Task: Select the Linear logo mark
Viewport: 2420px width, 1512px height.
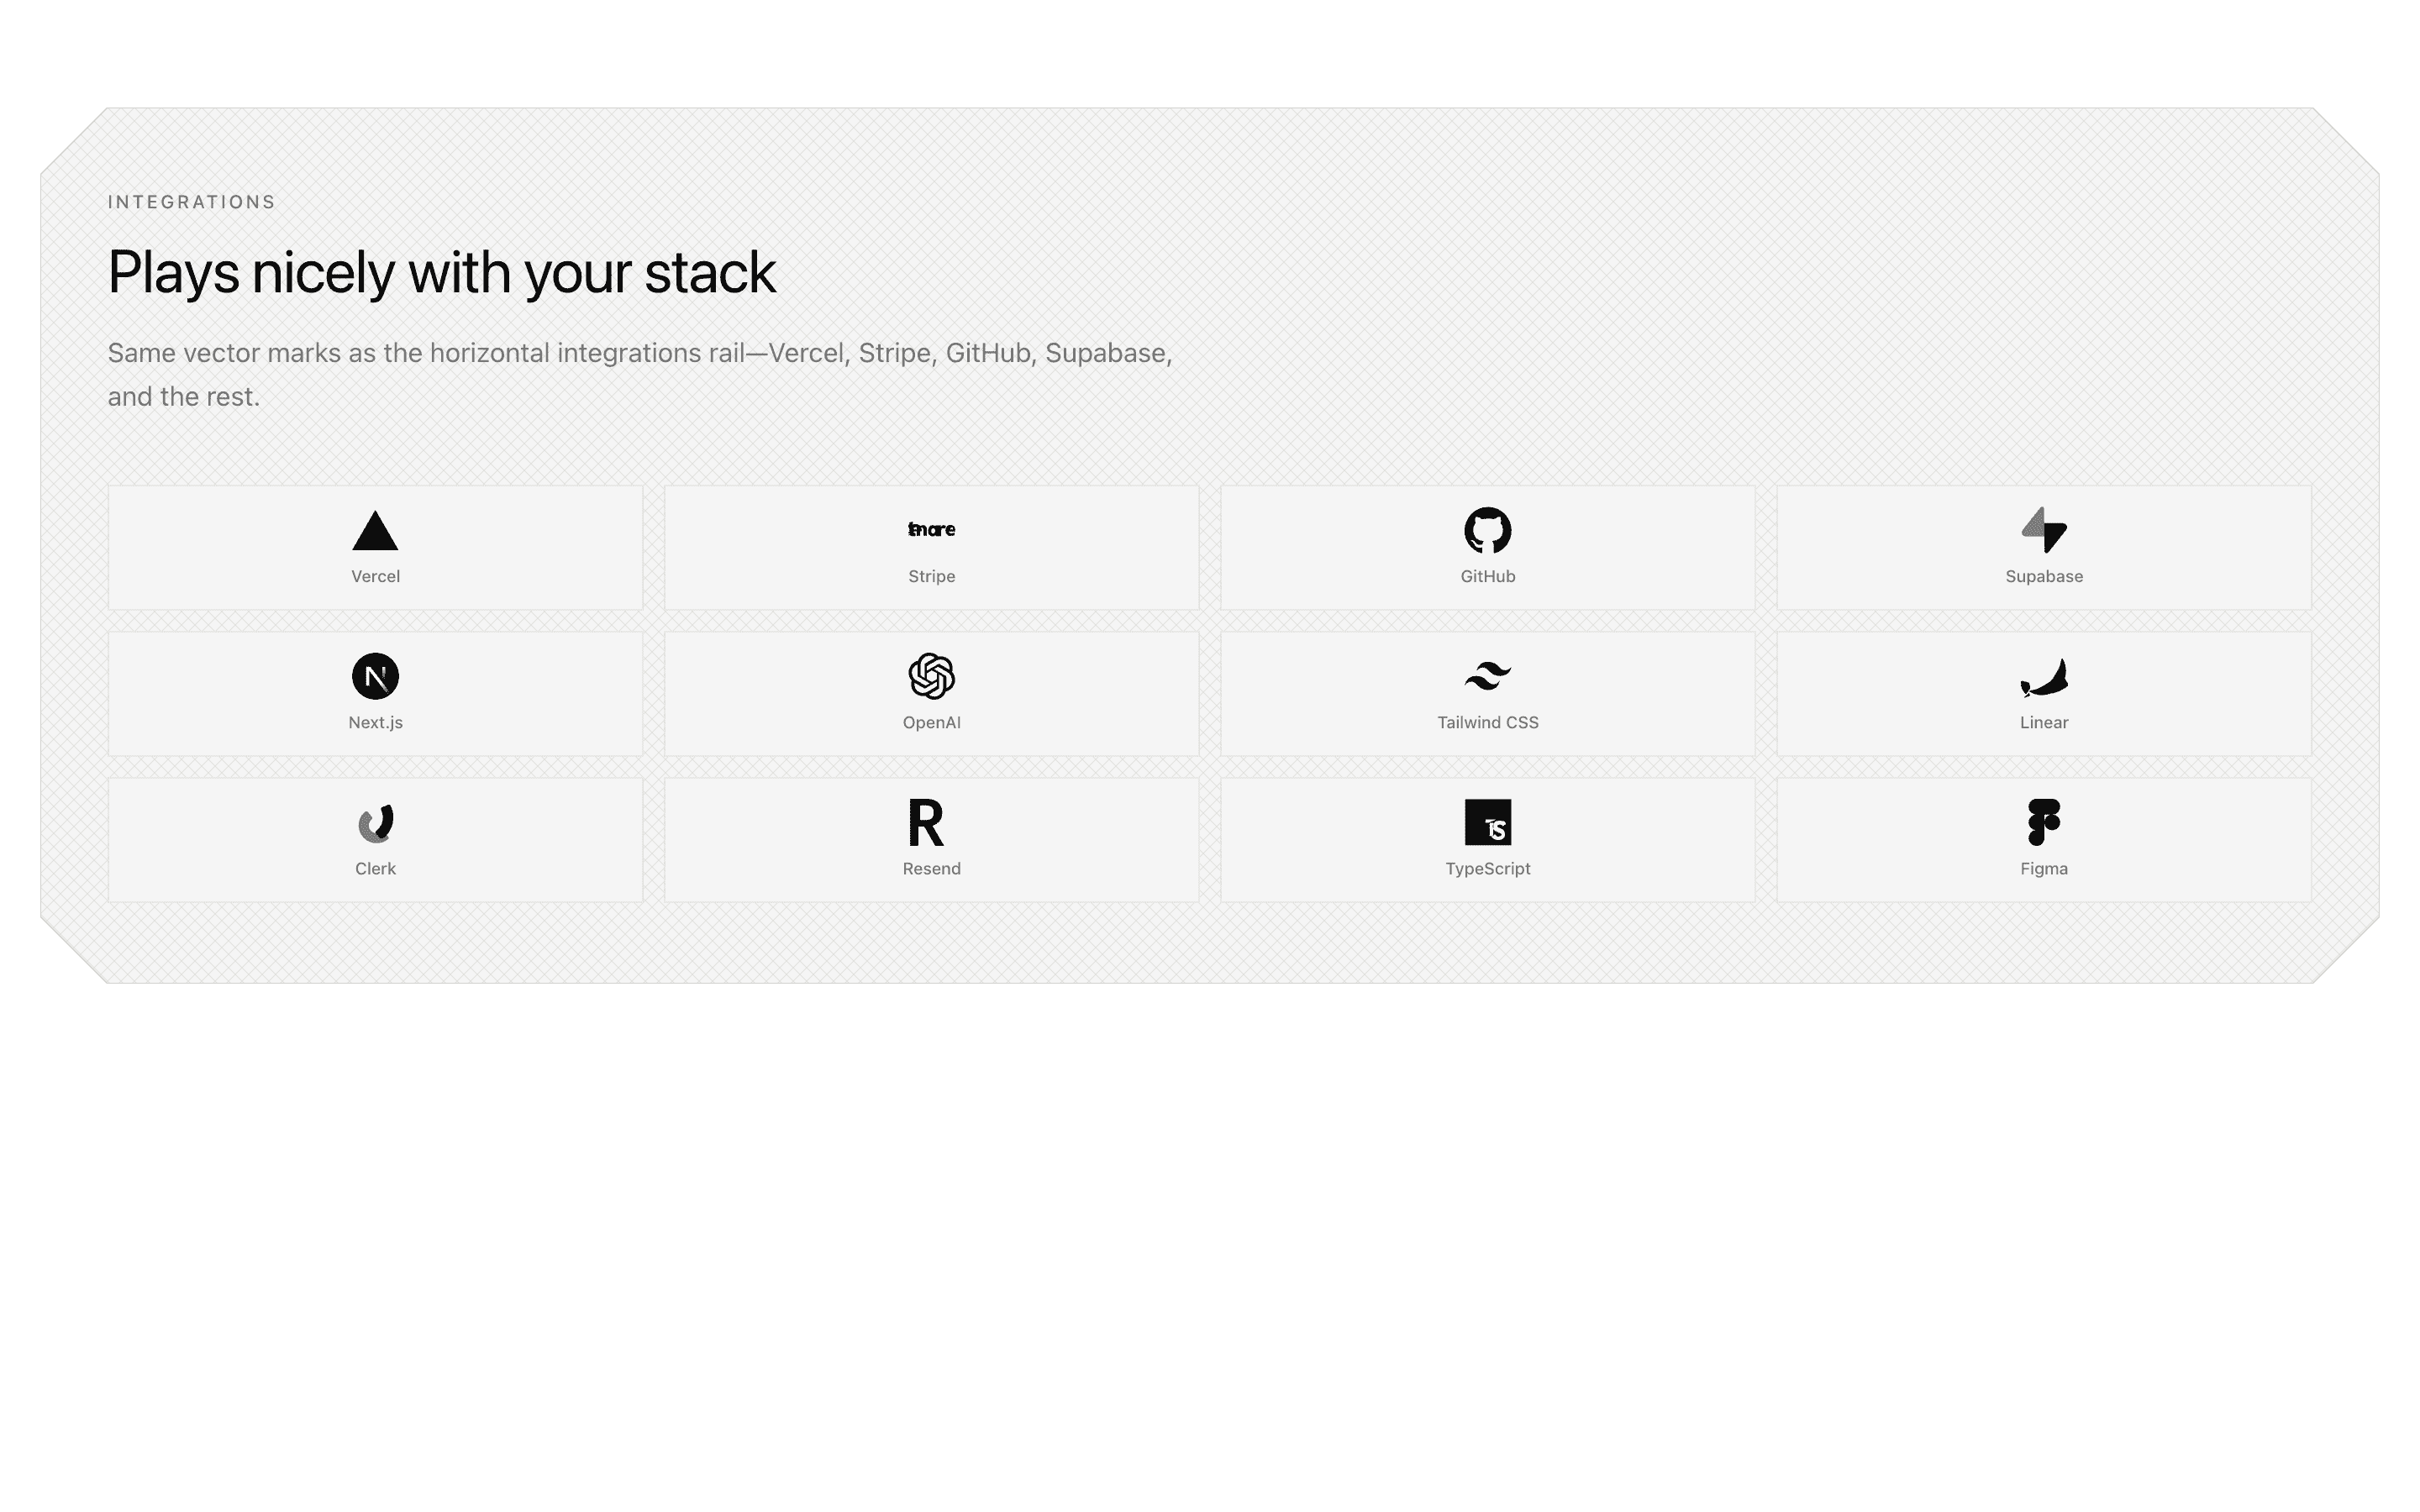Action: (x=2044, y=677)
